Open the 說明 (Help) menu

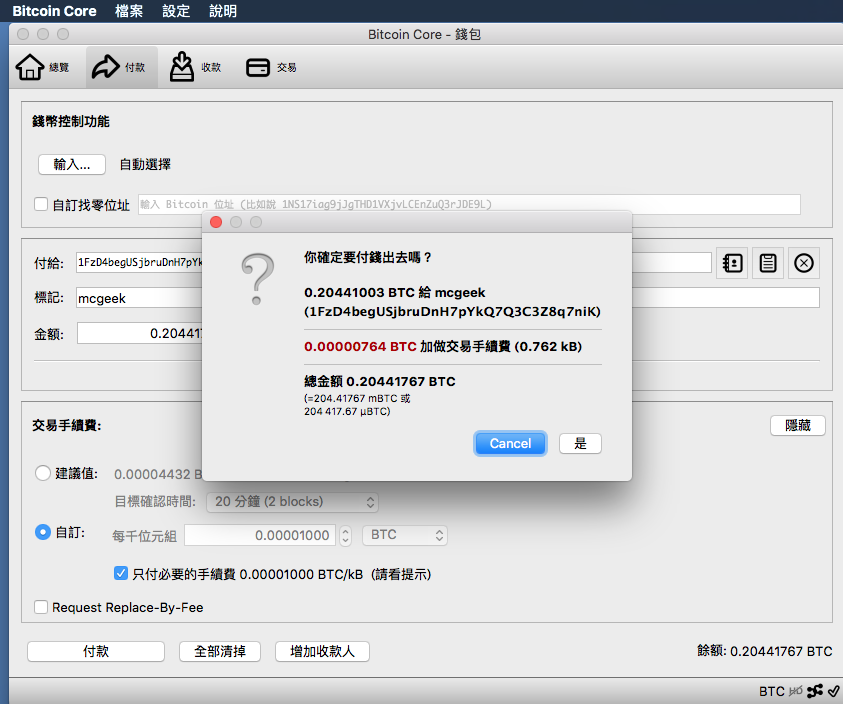pyautogui.click(x=223, y=11)
